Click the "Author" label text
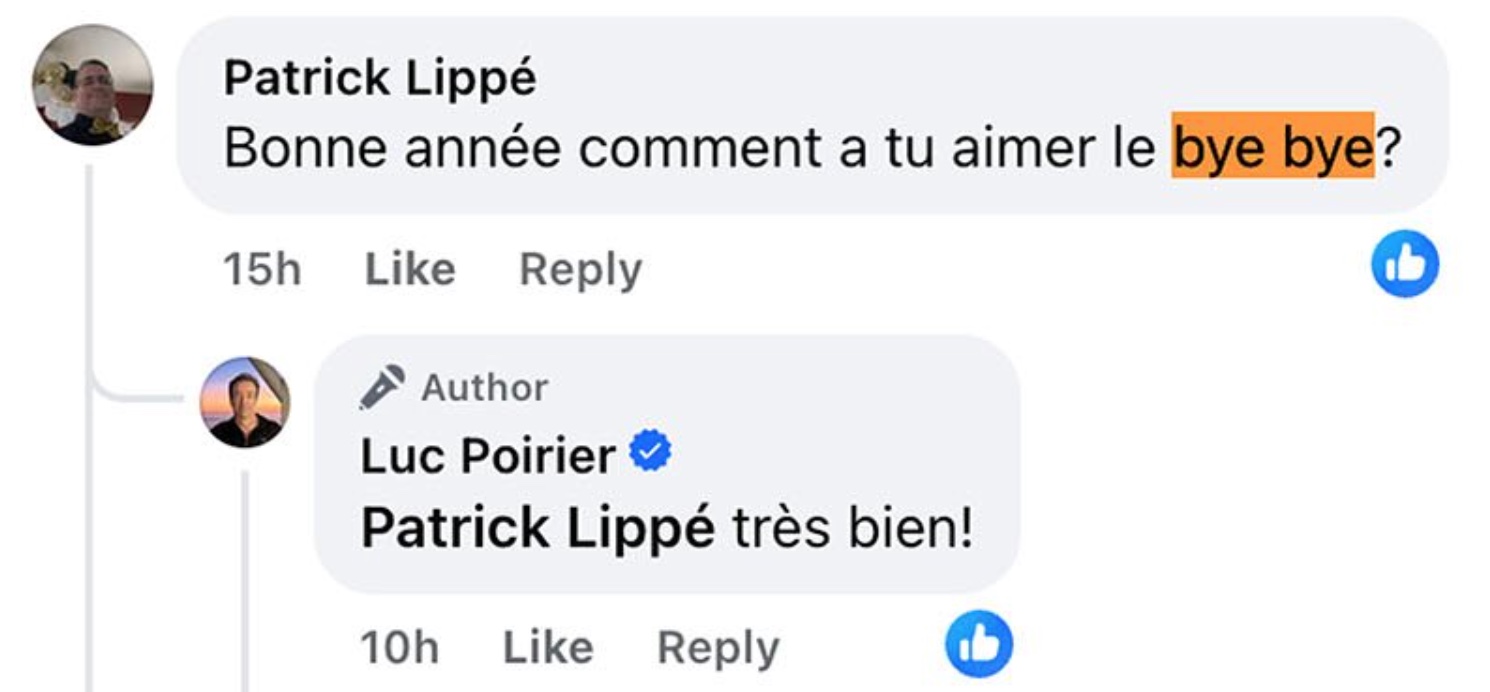The image size is (1490, 692). point(484,387)
